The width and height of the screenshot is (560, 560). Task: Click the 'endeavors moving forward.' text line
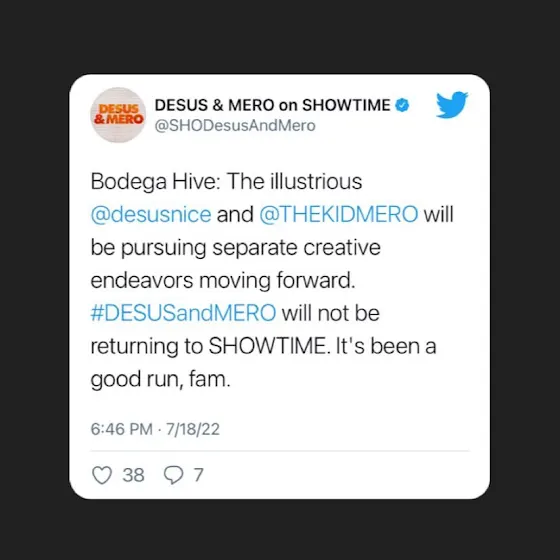click(x=223, y=280)
